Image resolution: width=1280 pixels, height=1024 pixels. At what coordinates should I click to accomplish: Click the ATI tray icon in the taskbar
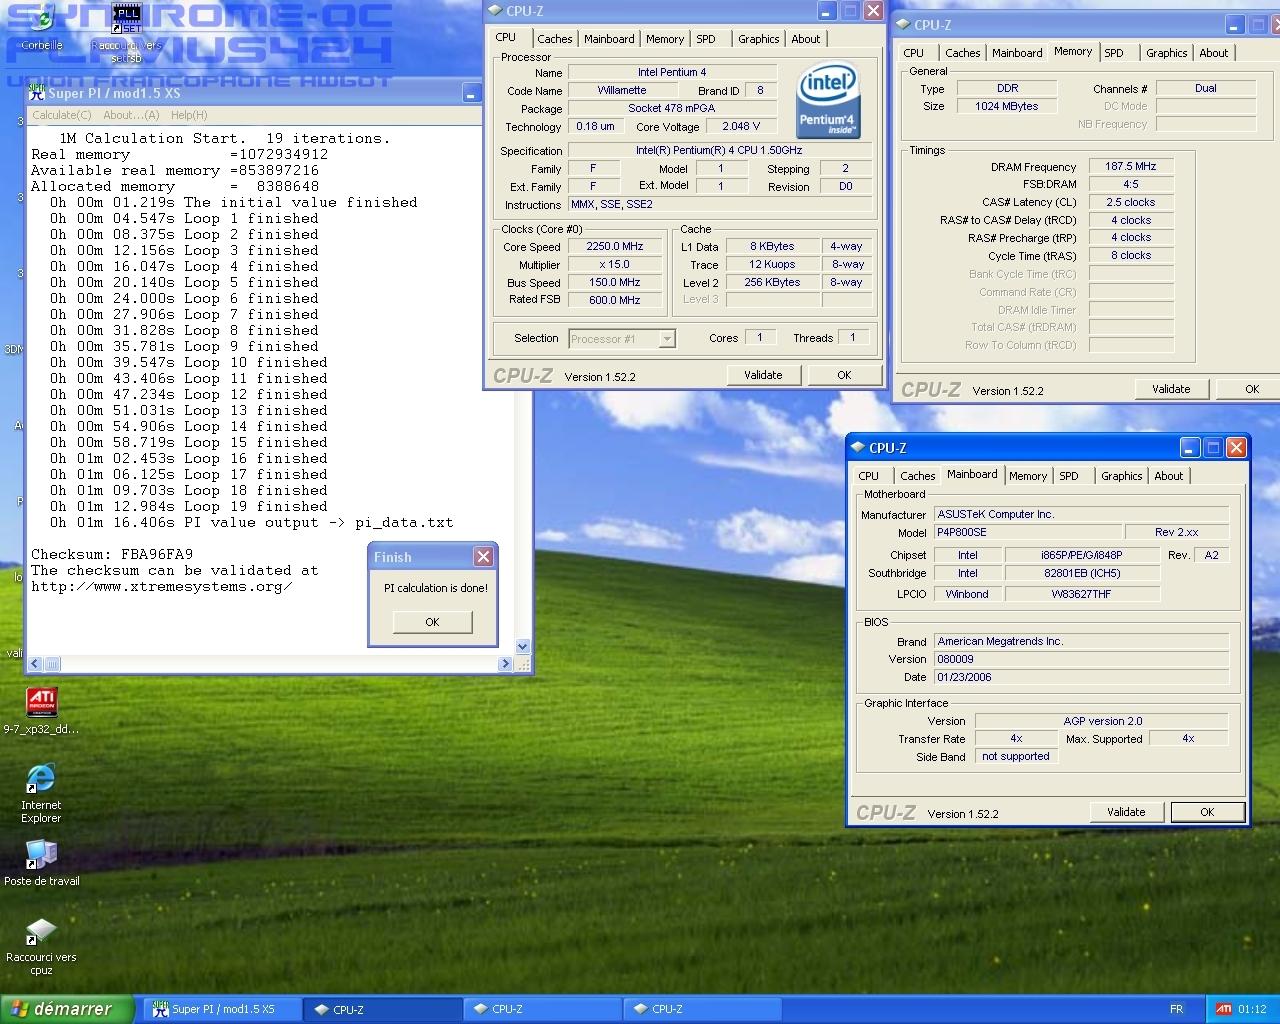pyautogui.click(x=1223, y=1009)
